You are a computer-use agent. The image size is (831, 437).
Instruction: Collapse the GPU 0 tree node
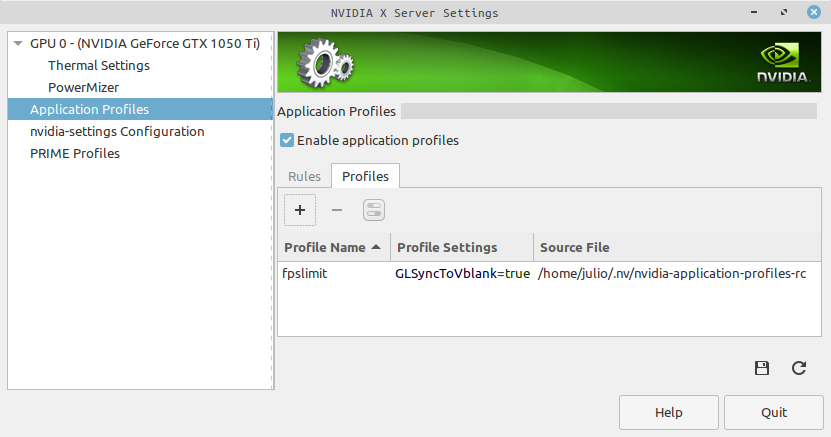18,43
